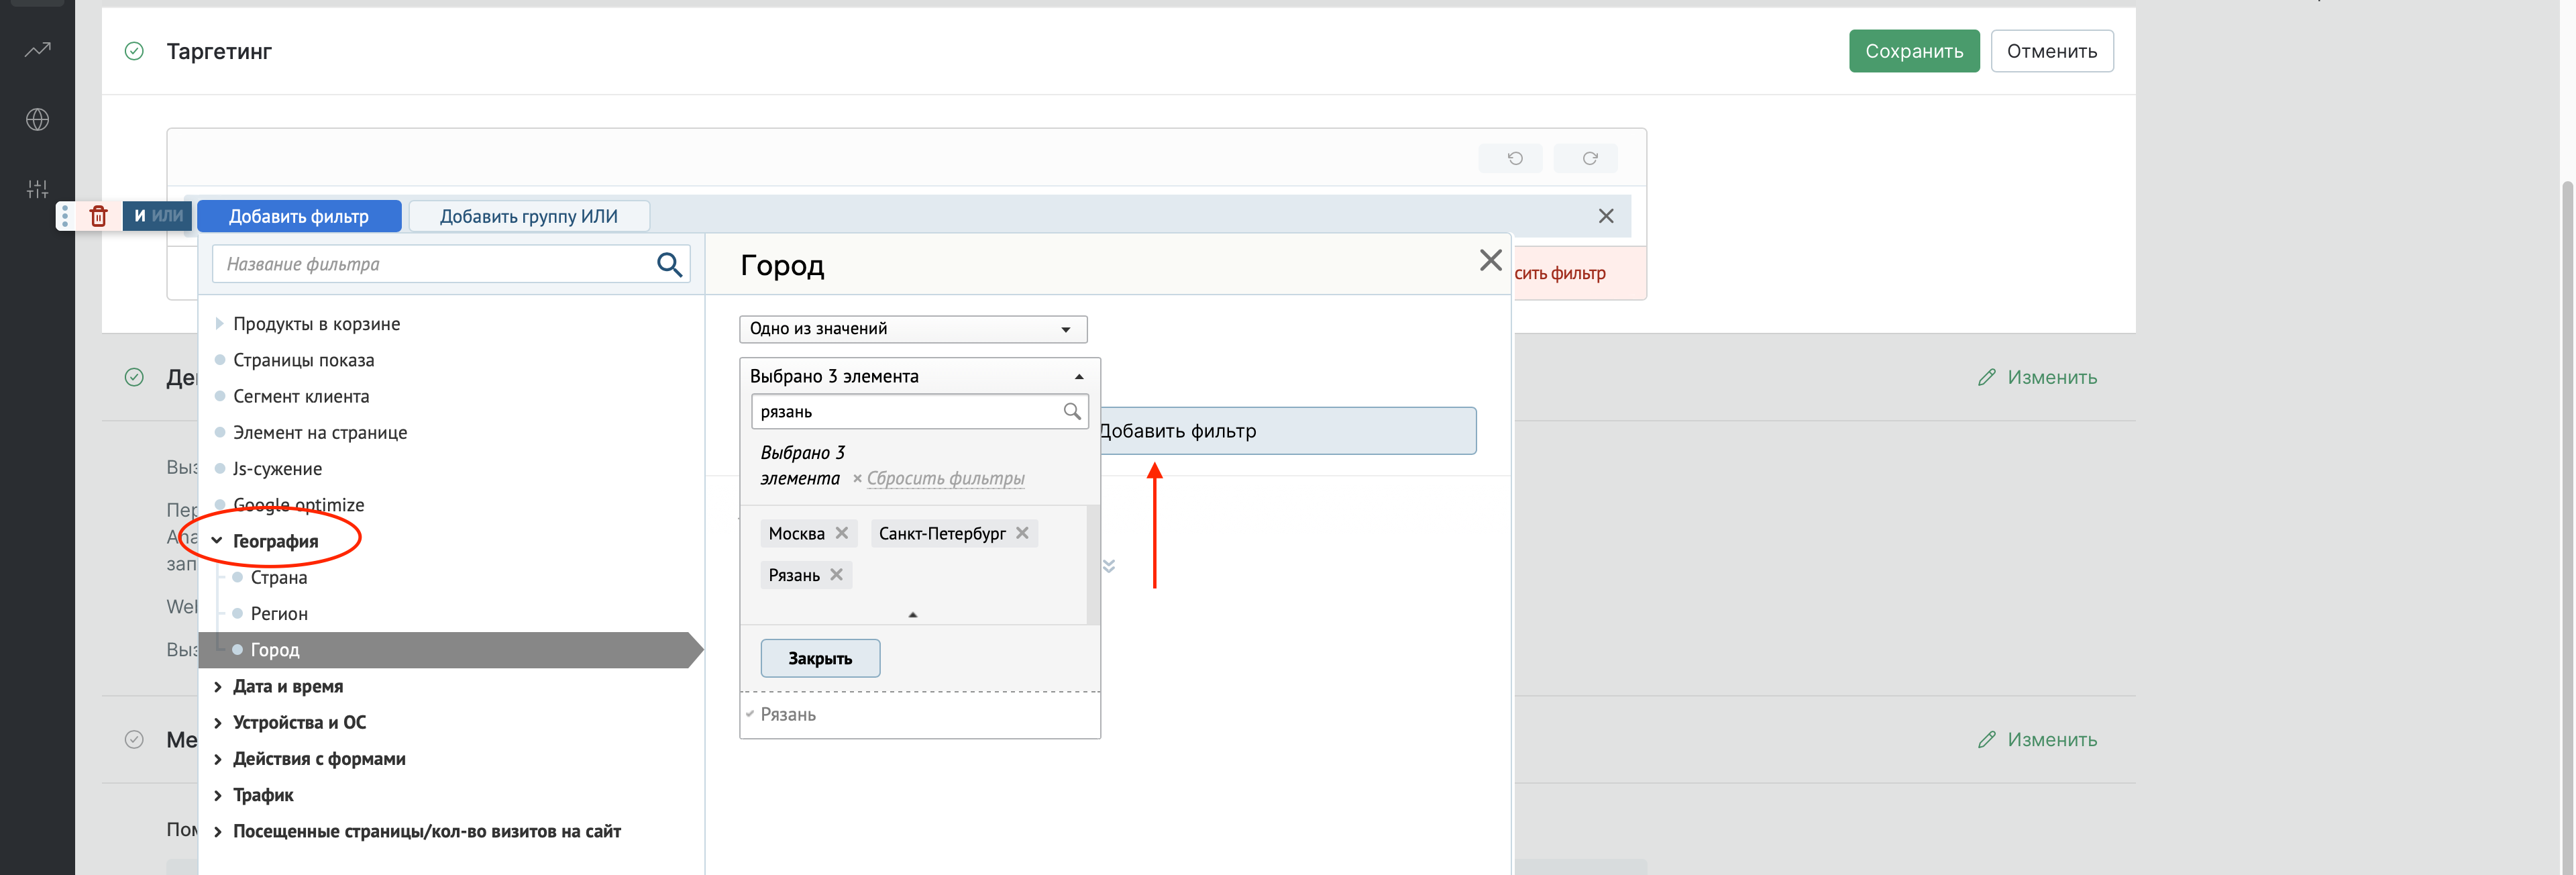Click the Сбросить фильтры link
The height and width of the screenshot is (875, 2576).
pyautogui.click(x=945, y=478)
